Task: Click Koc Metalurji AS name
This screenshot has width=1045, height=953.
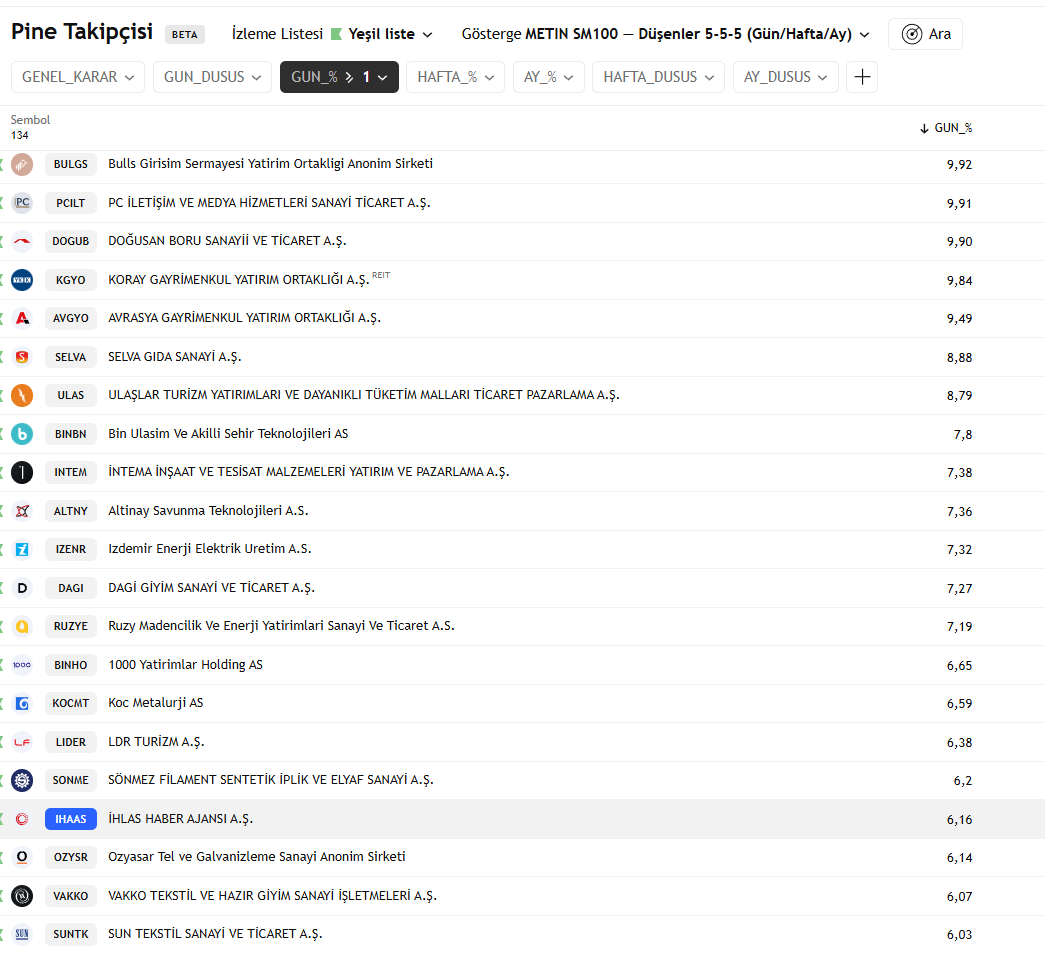Action: click(156, 702)
